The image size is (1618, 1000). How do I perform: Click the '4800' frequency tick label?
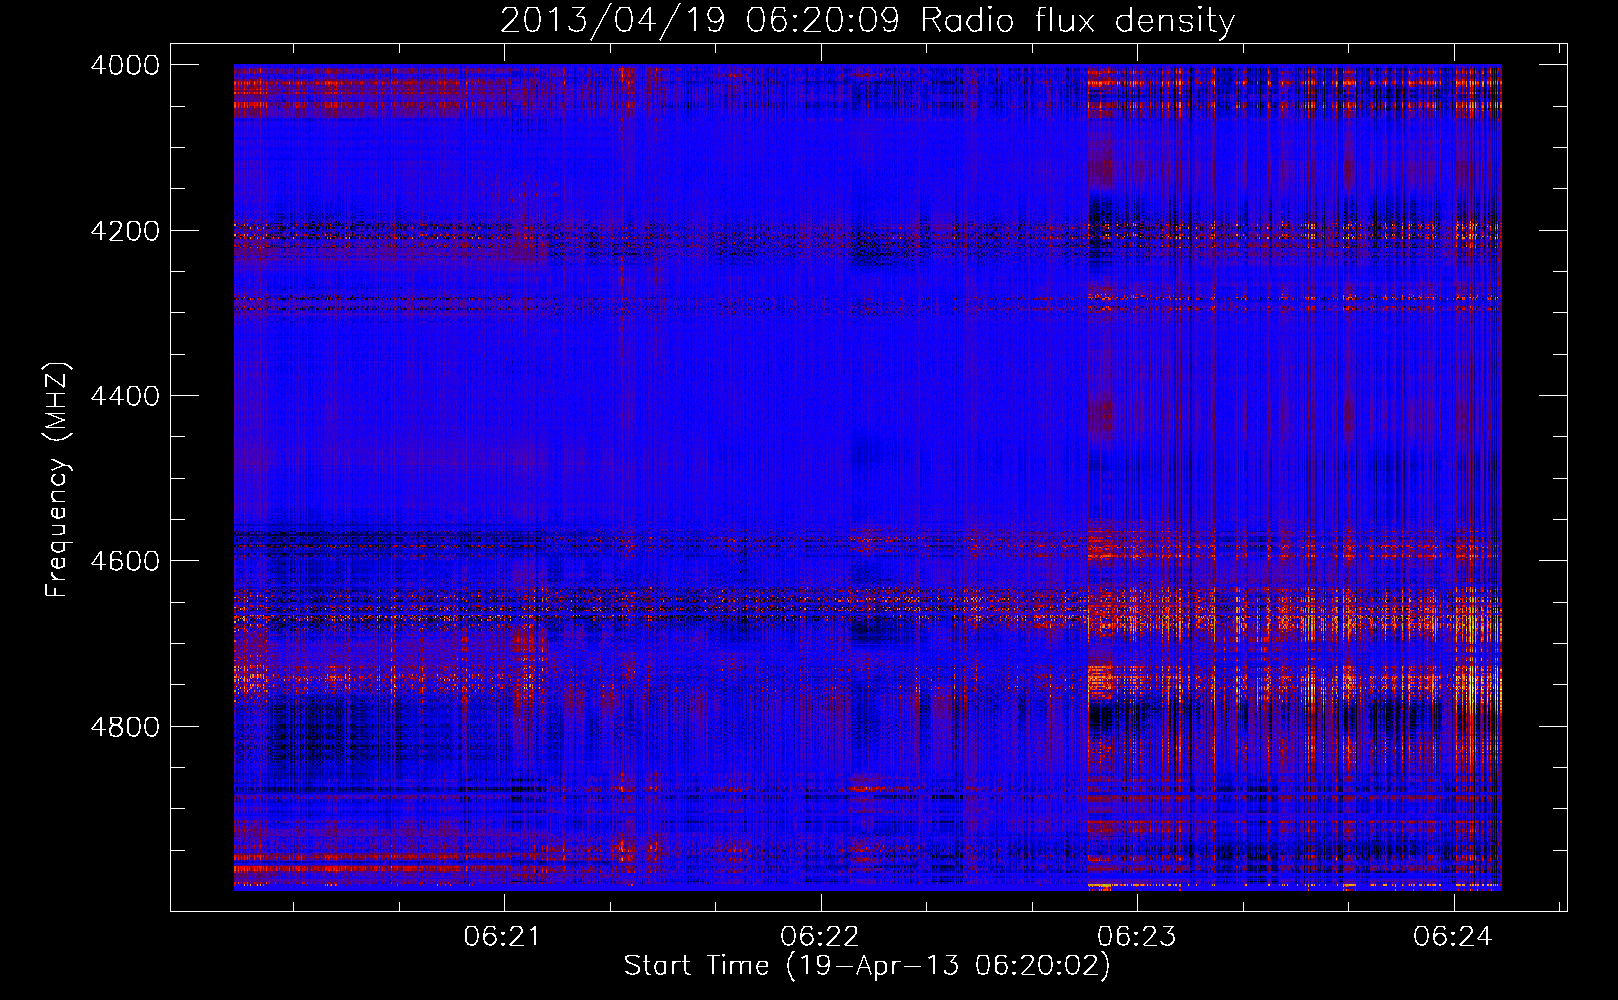point(125,727)
